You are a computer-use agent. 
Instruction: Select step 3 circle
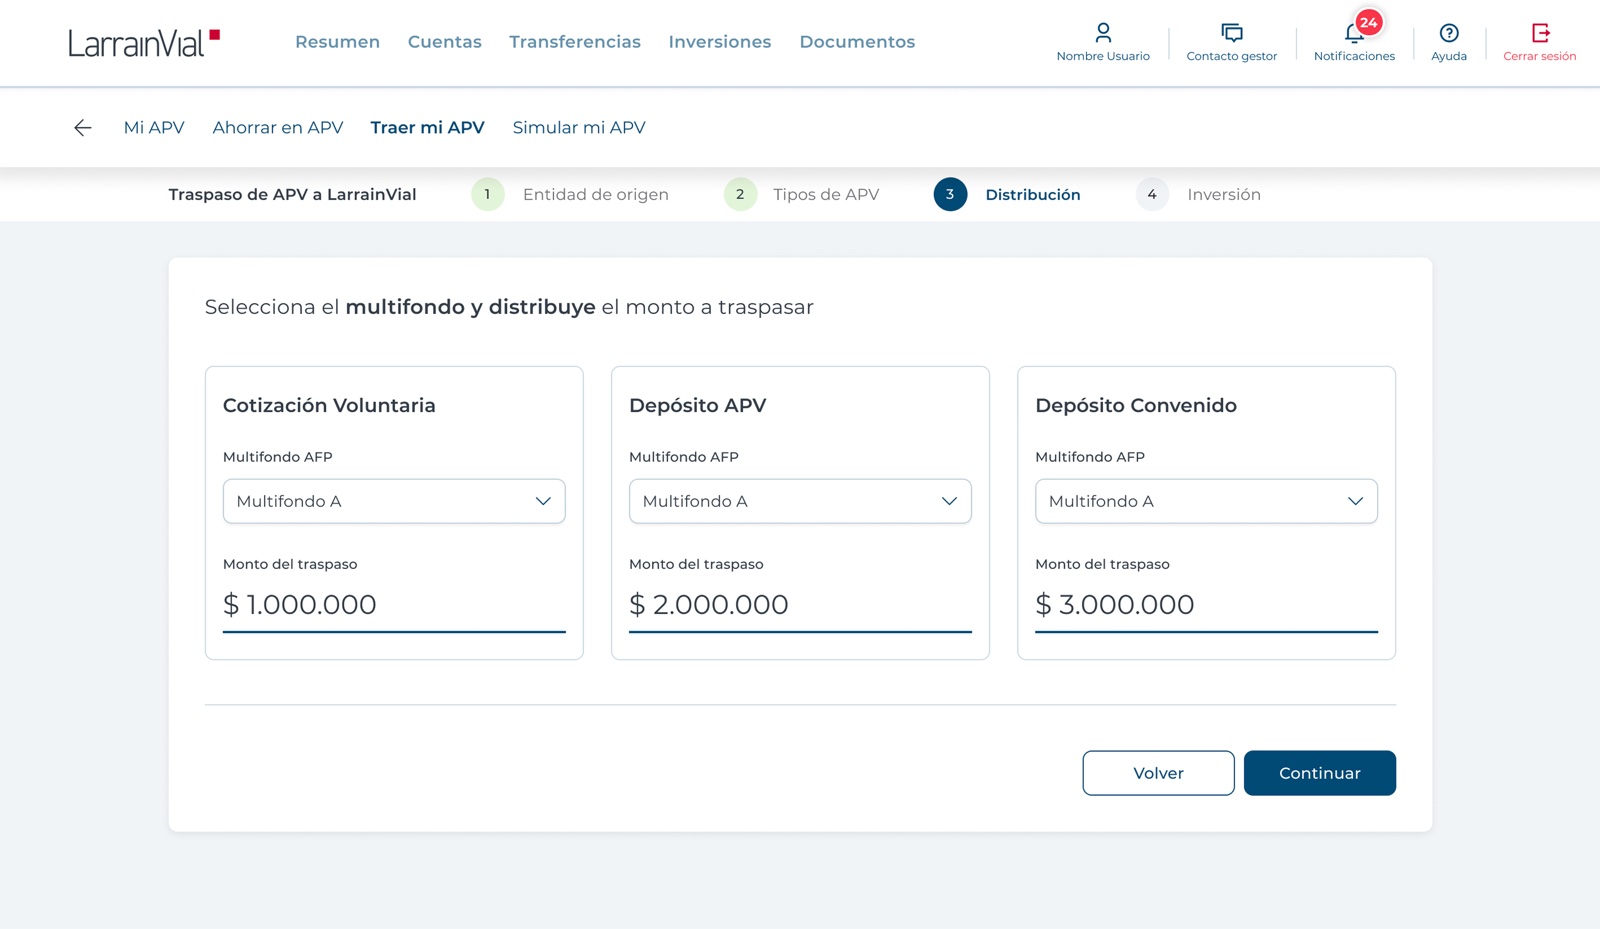(950, 194)
